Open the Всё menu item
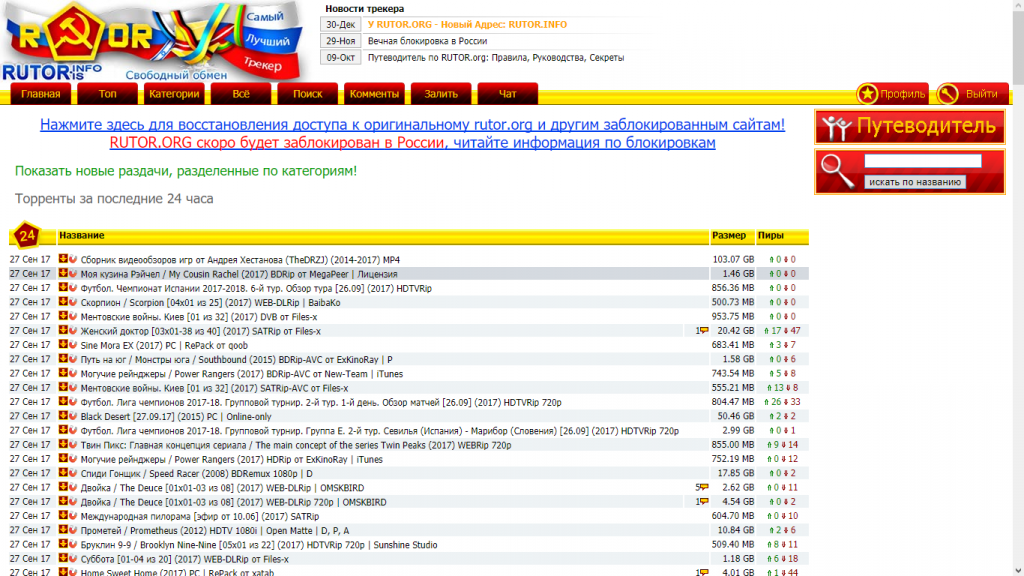This screenshot has width=1024, height=576. 240,93
